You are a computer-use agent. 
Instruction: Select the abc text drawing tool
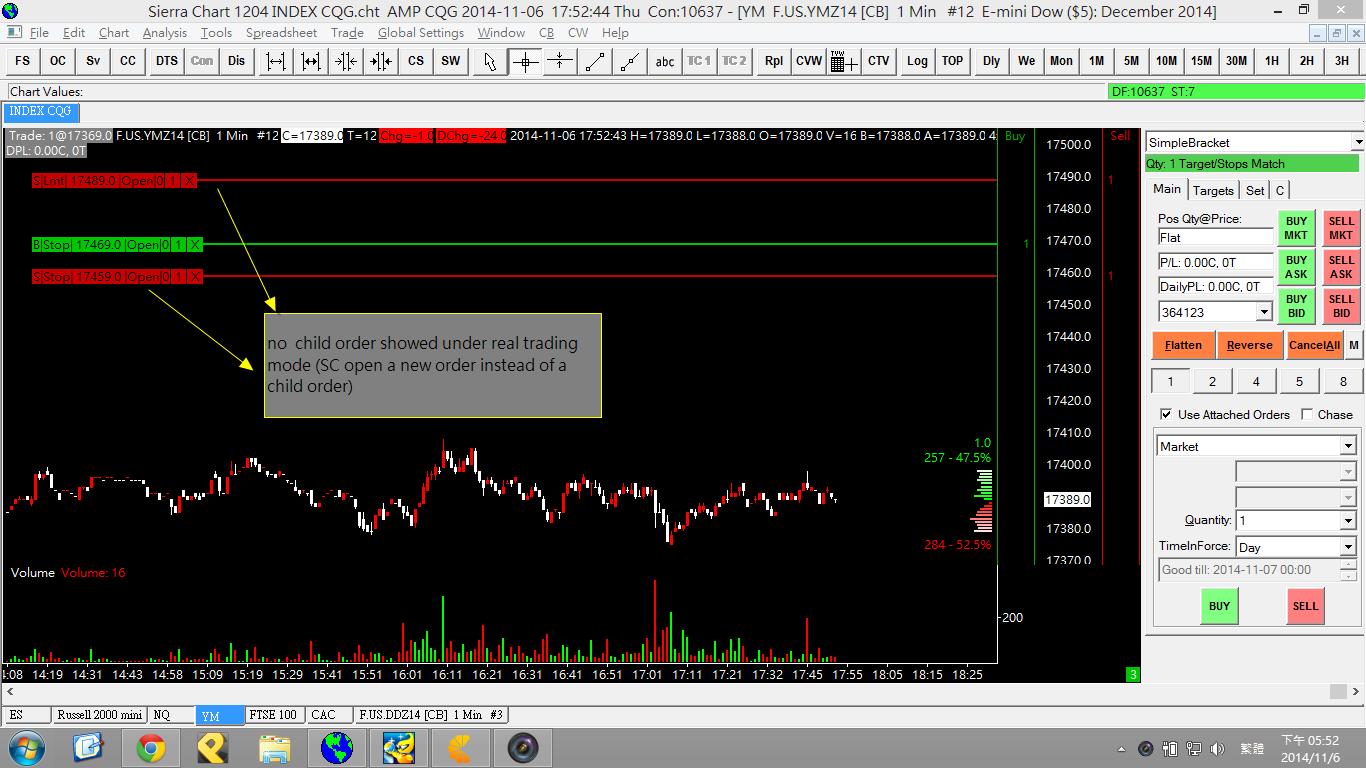[x=665, y=61]
